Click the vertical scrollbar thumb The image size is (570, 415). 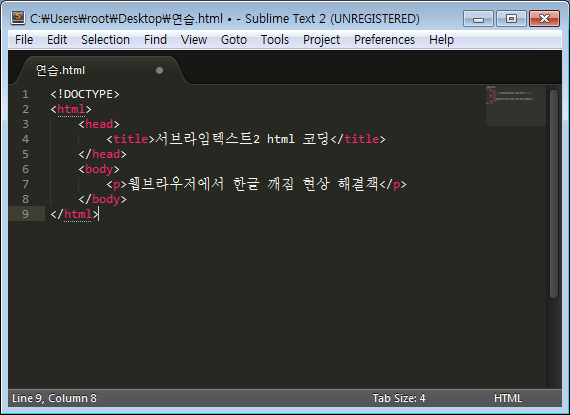click(x=554, y=194)
